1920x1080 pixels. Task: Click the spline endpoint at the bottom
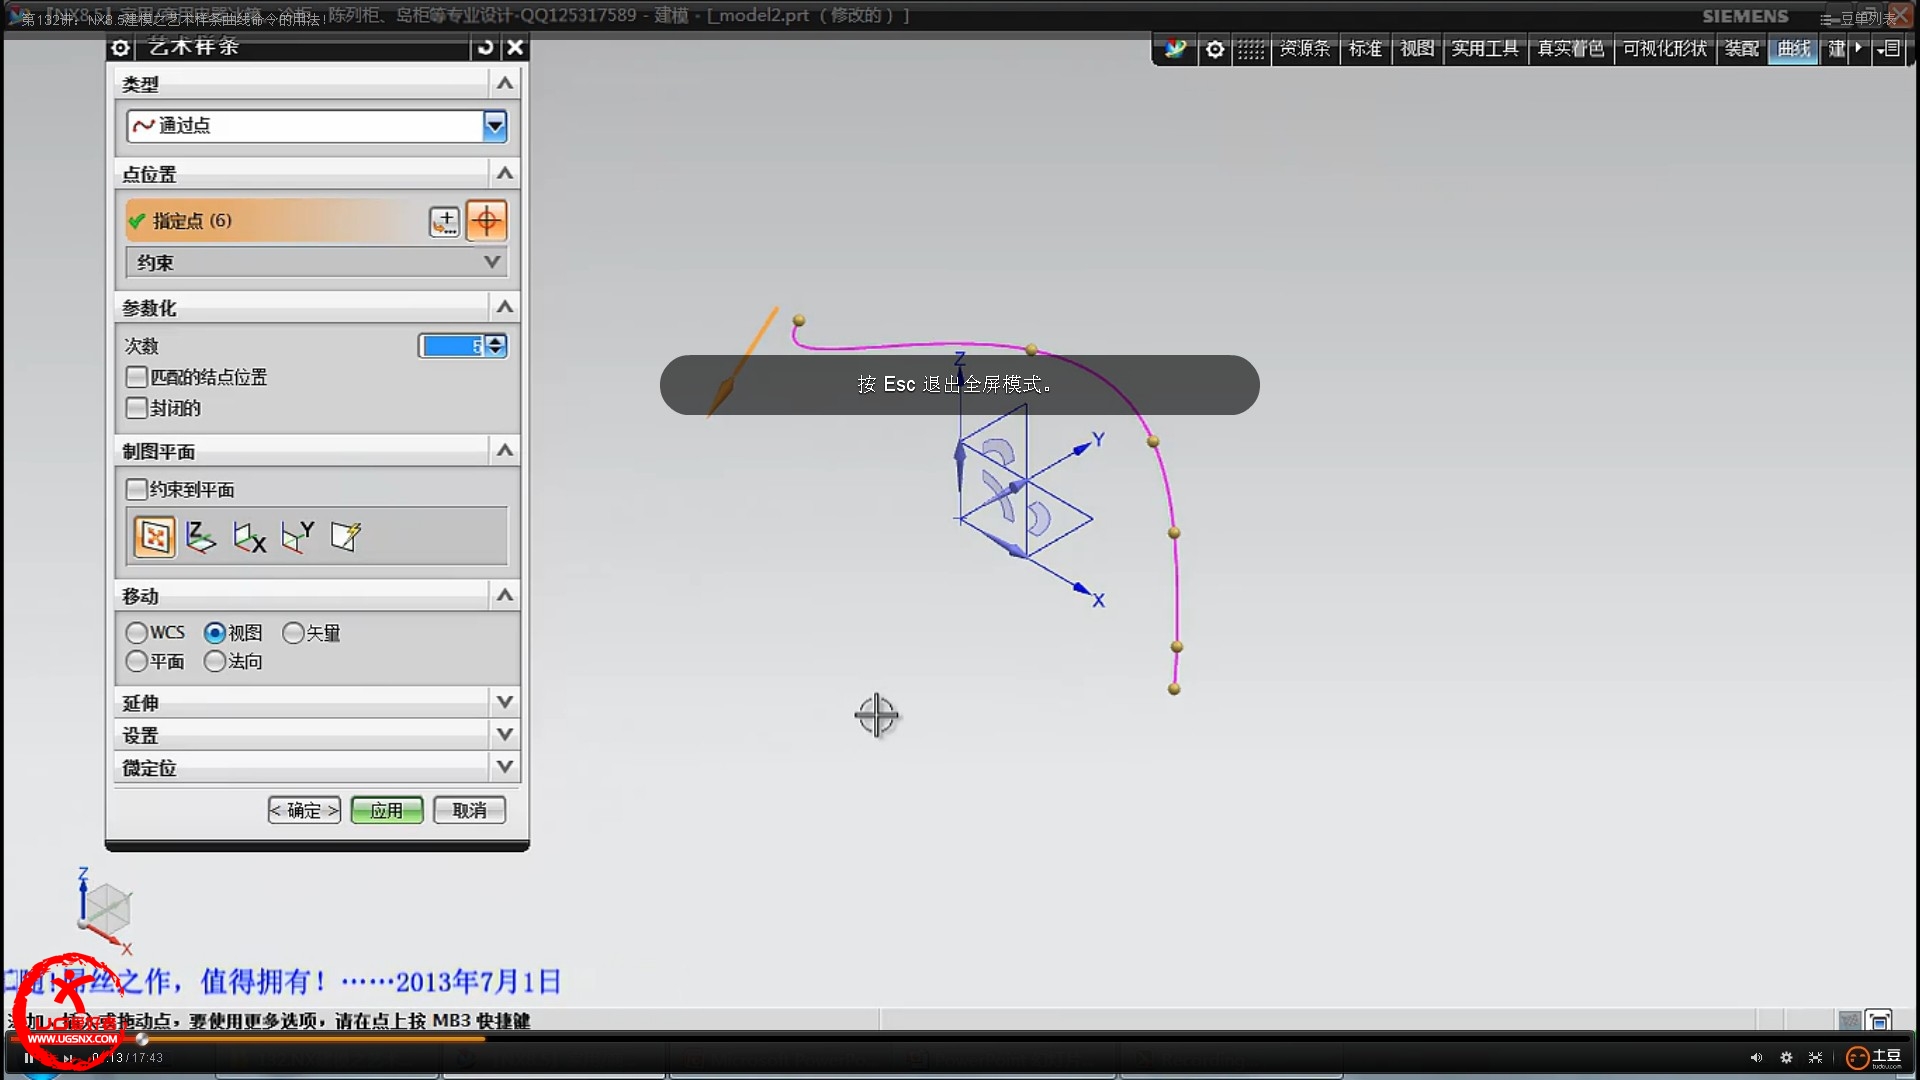tap(1174, 689)
